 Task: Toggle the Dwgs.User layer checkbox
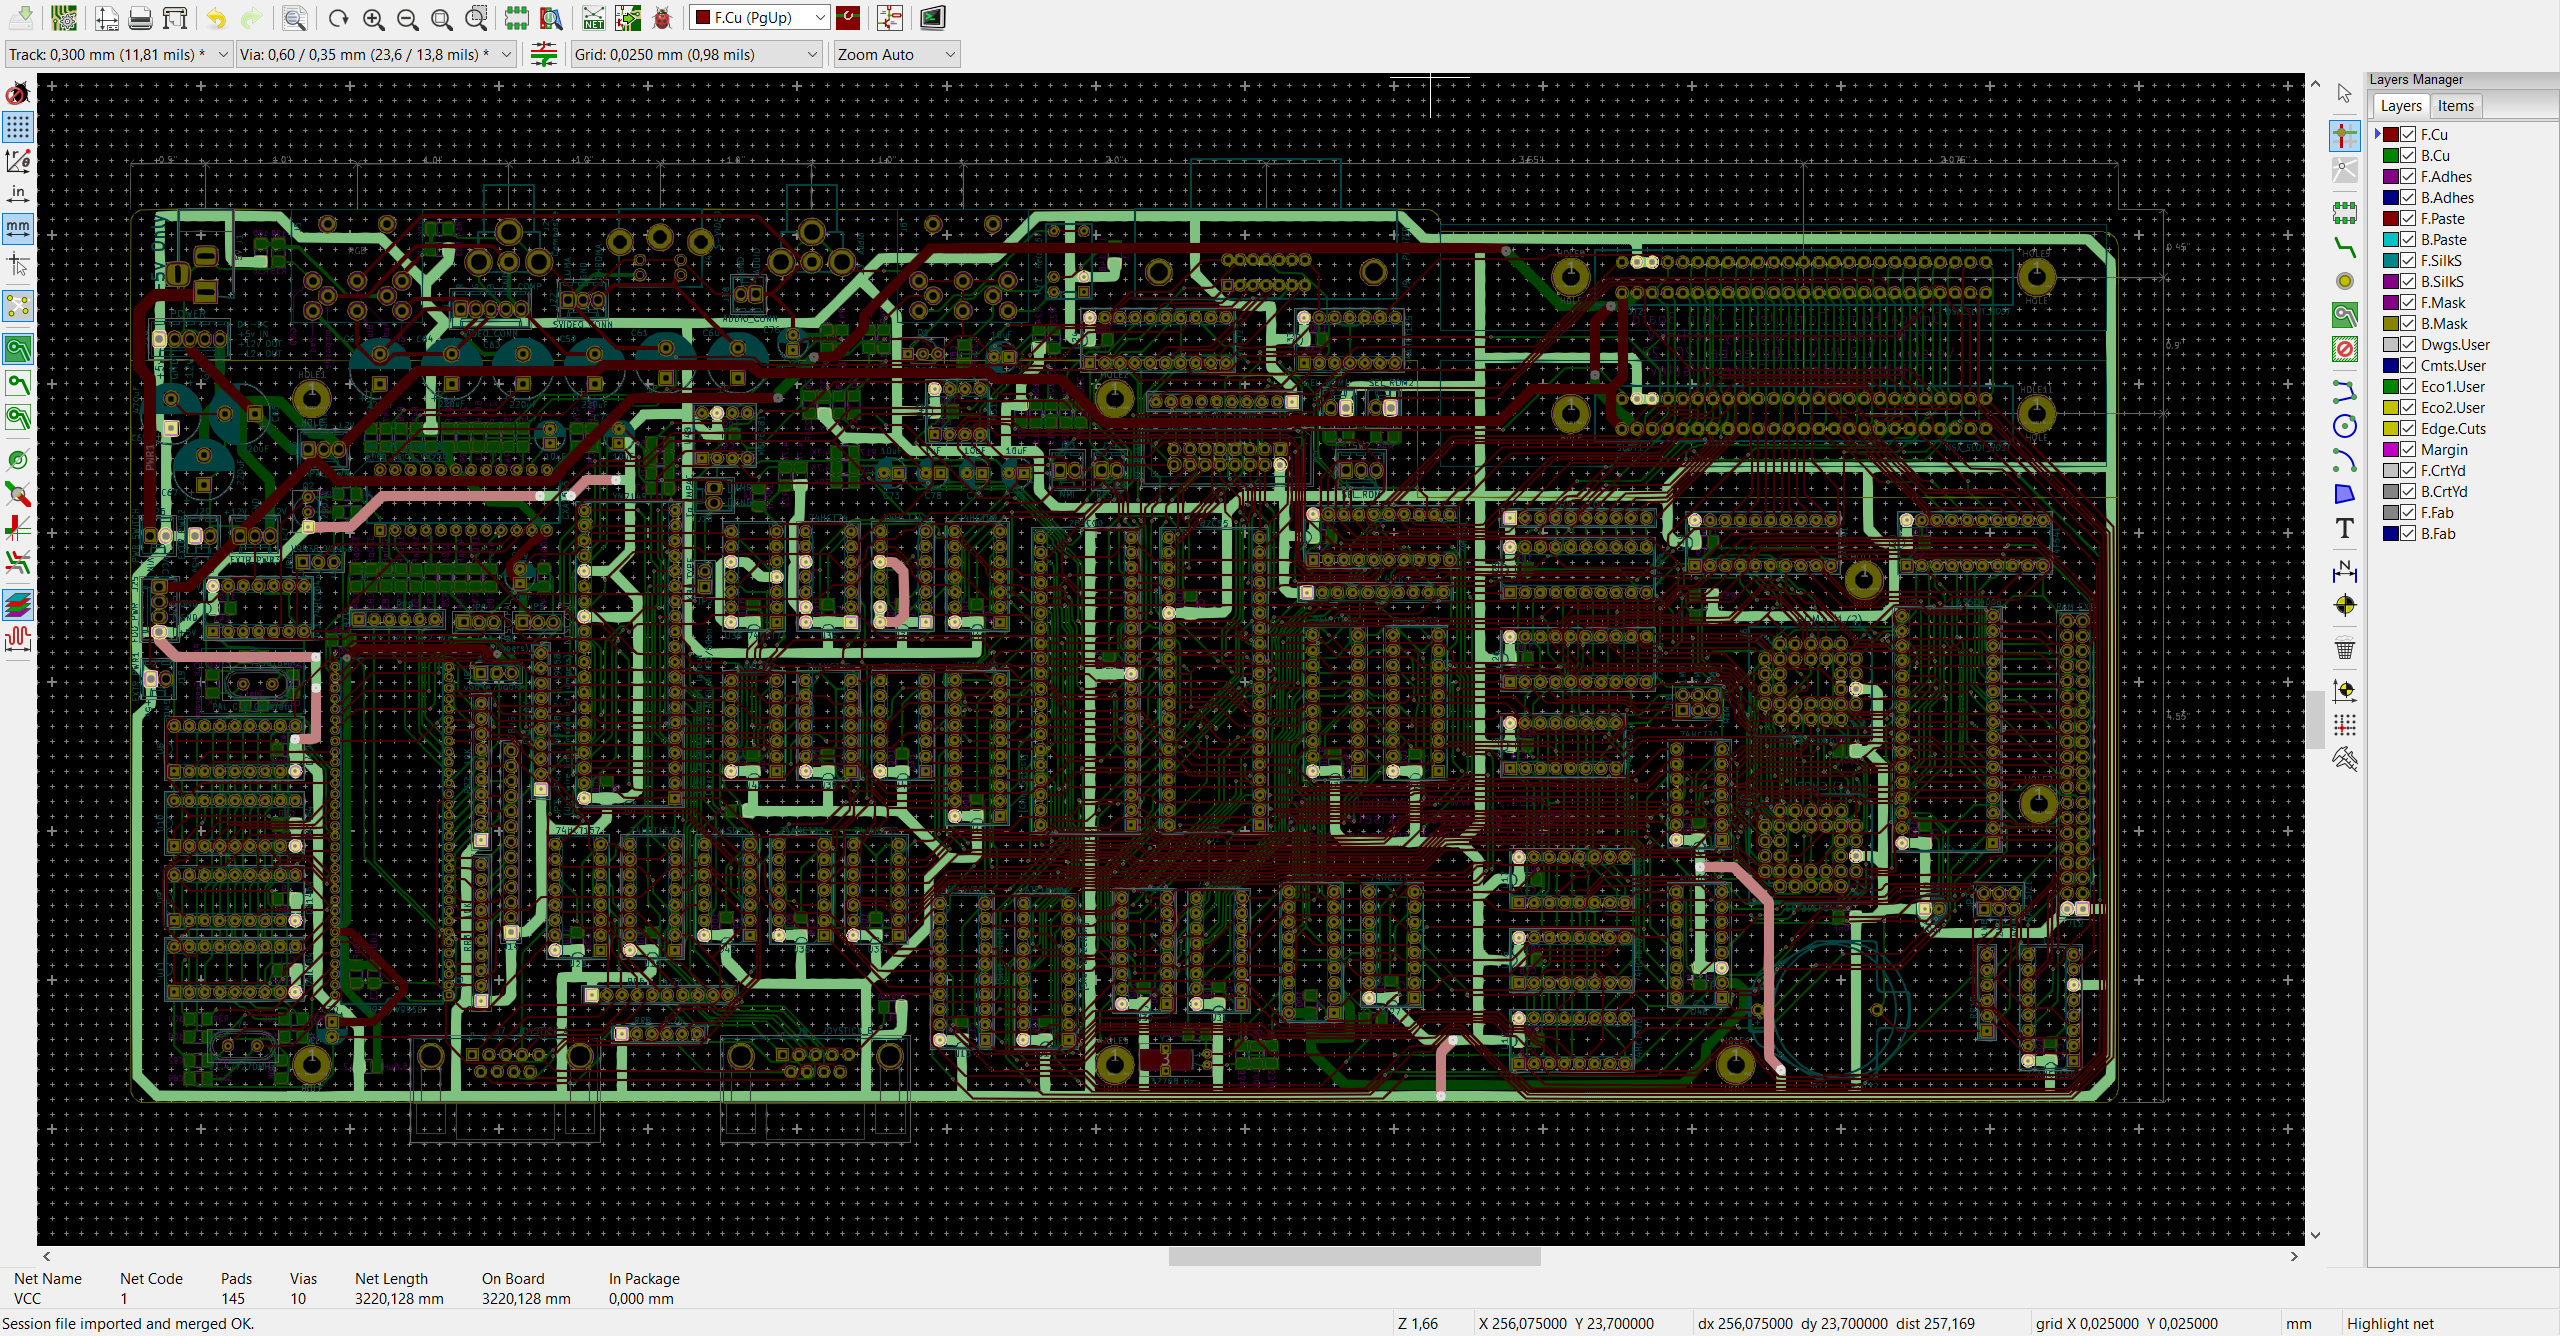(x=2409, y=344)
